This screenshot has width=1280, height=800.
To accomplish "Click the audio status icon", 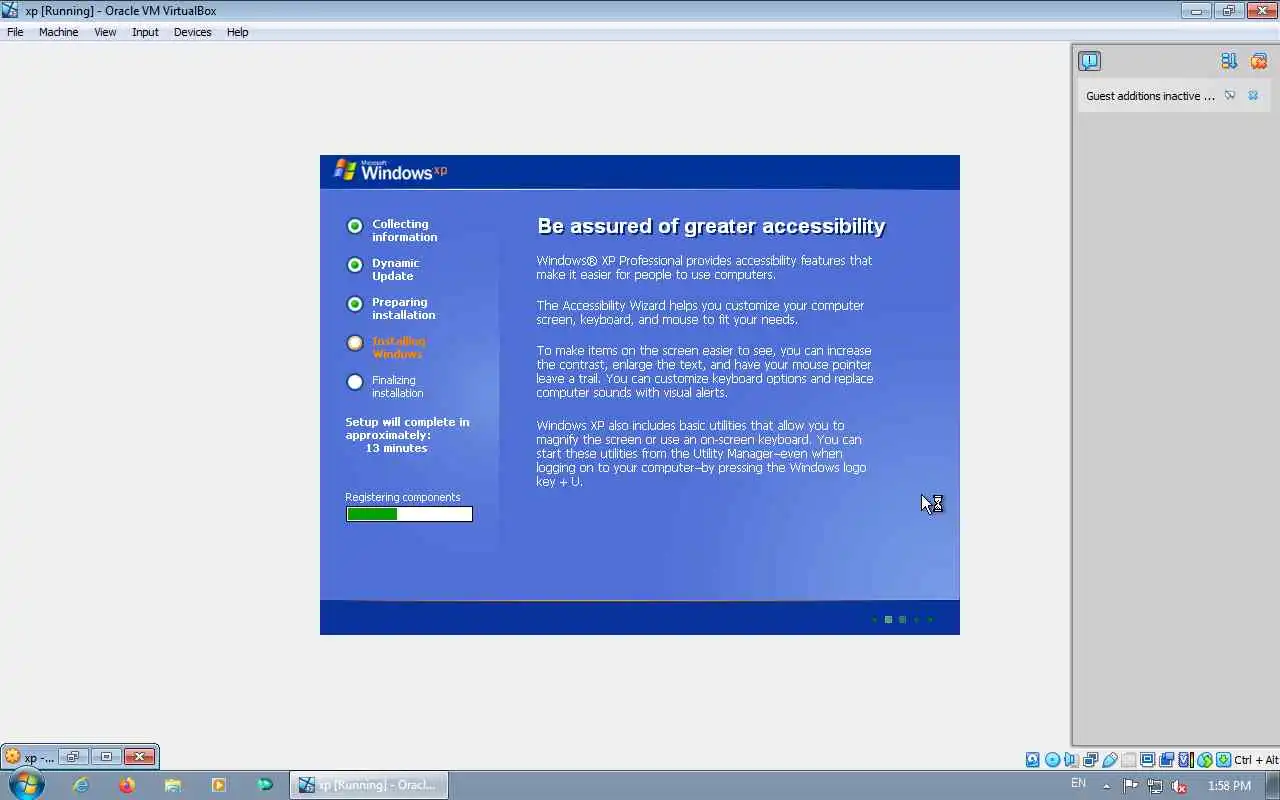I will 1070,760.
